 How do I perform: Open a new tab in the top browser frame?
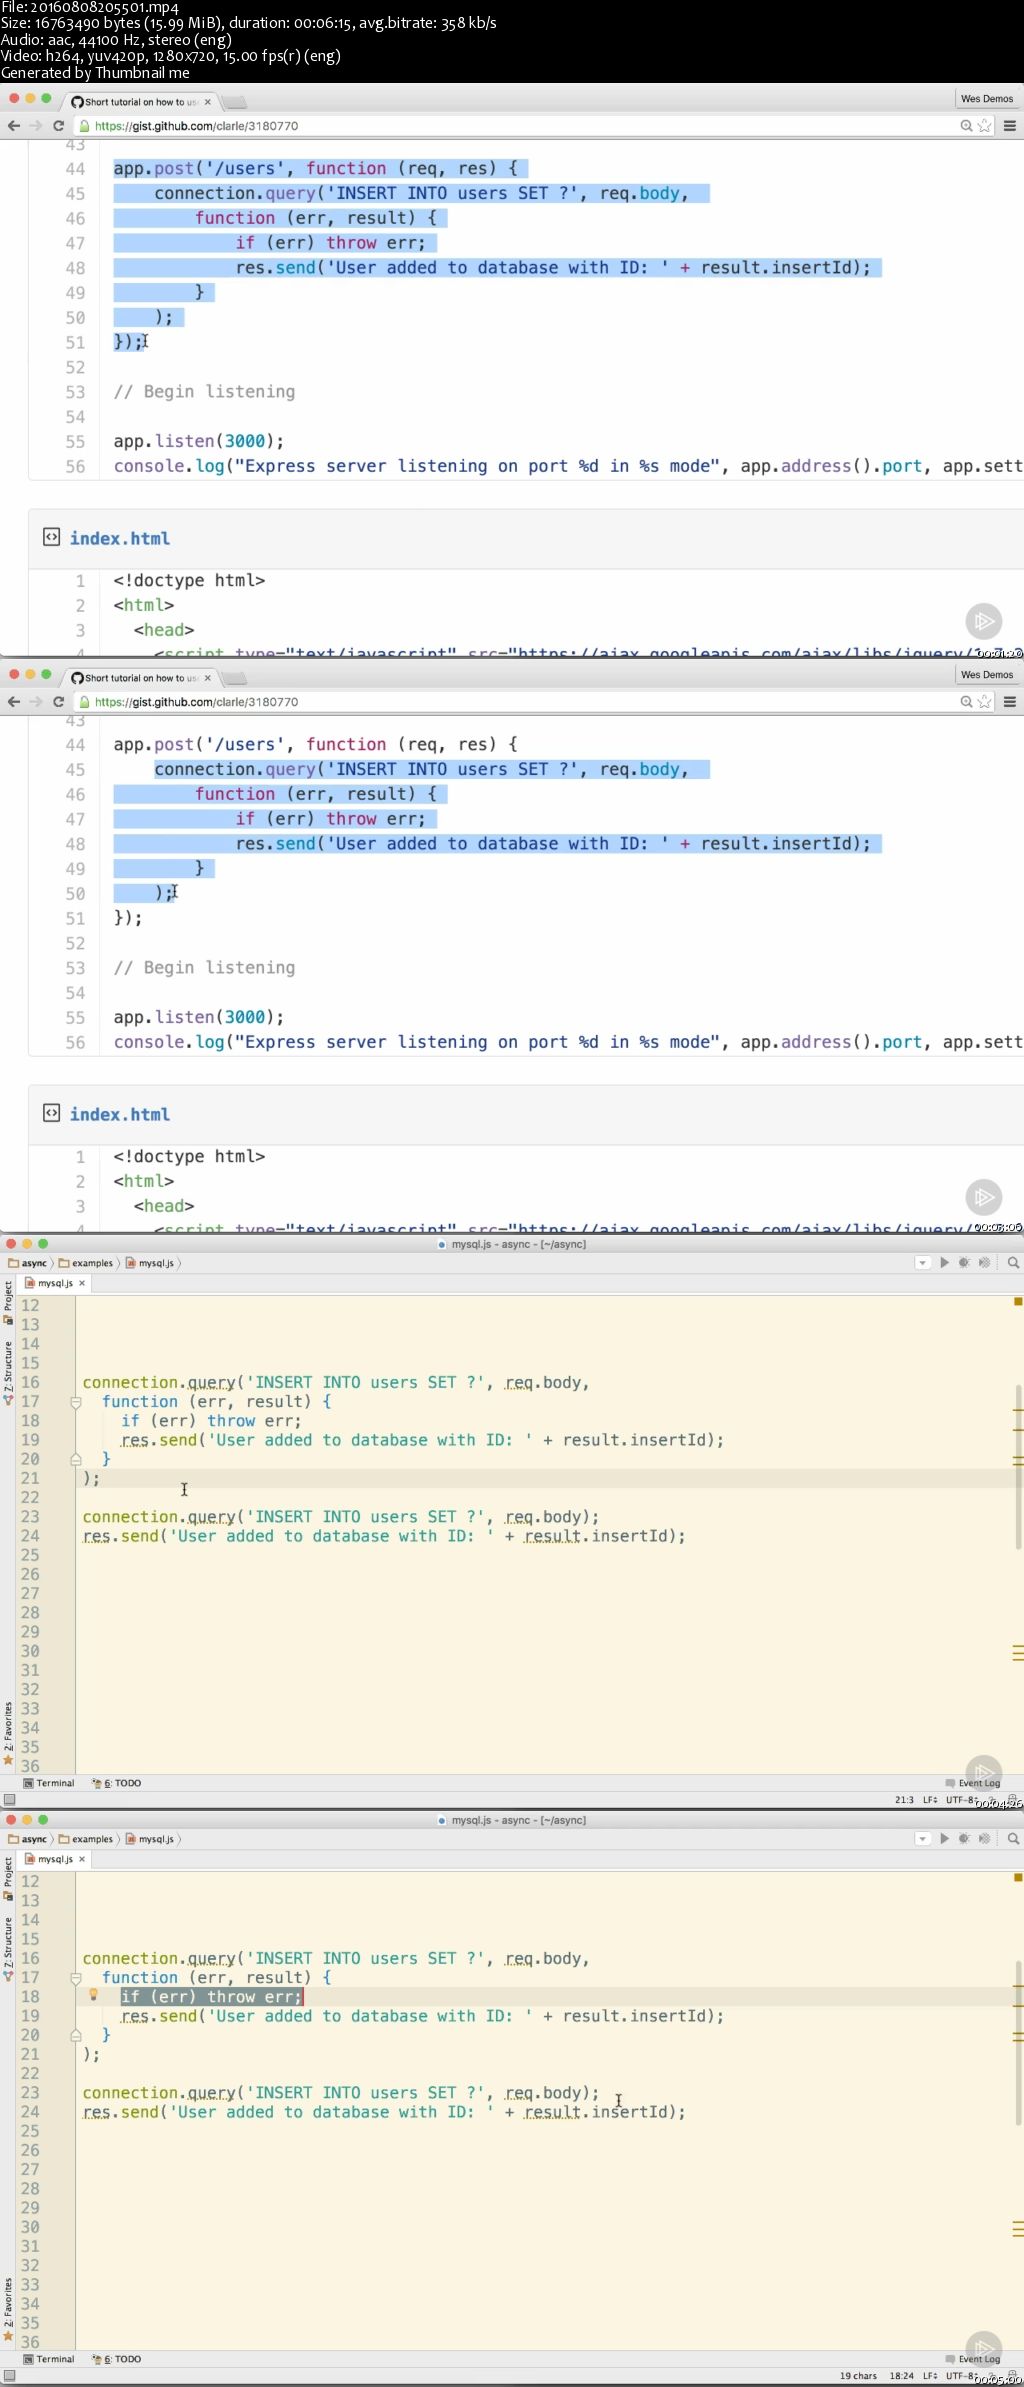click(234, 102)
